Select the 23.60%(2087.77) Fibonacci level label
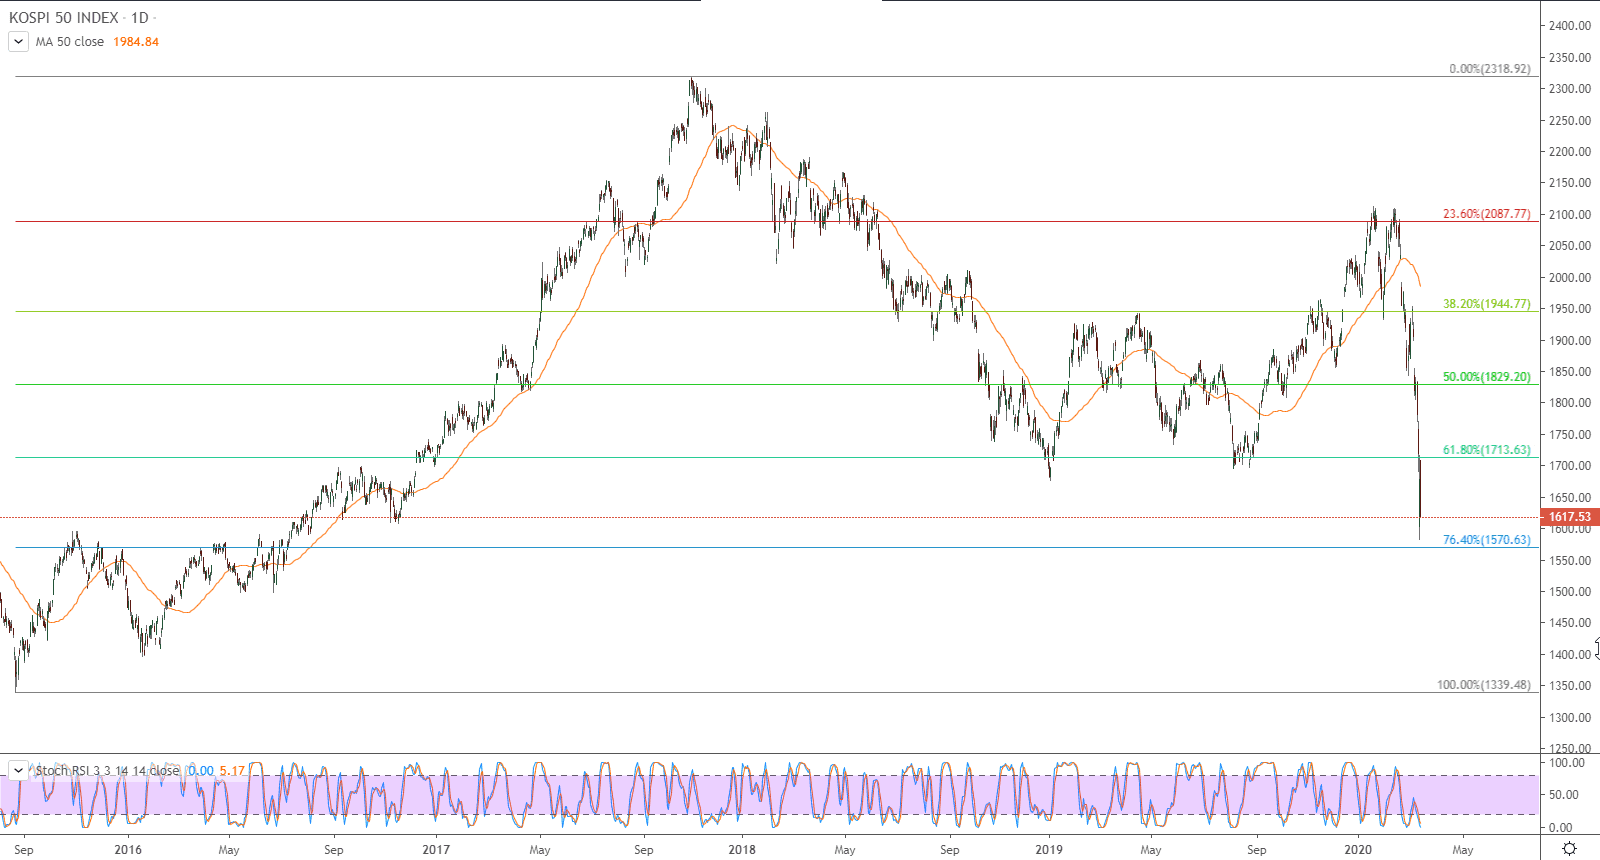Screen dimensions: 1600x860 coord(1486,214)
